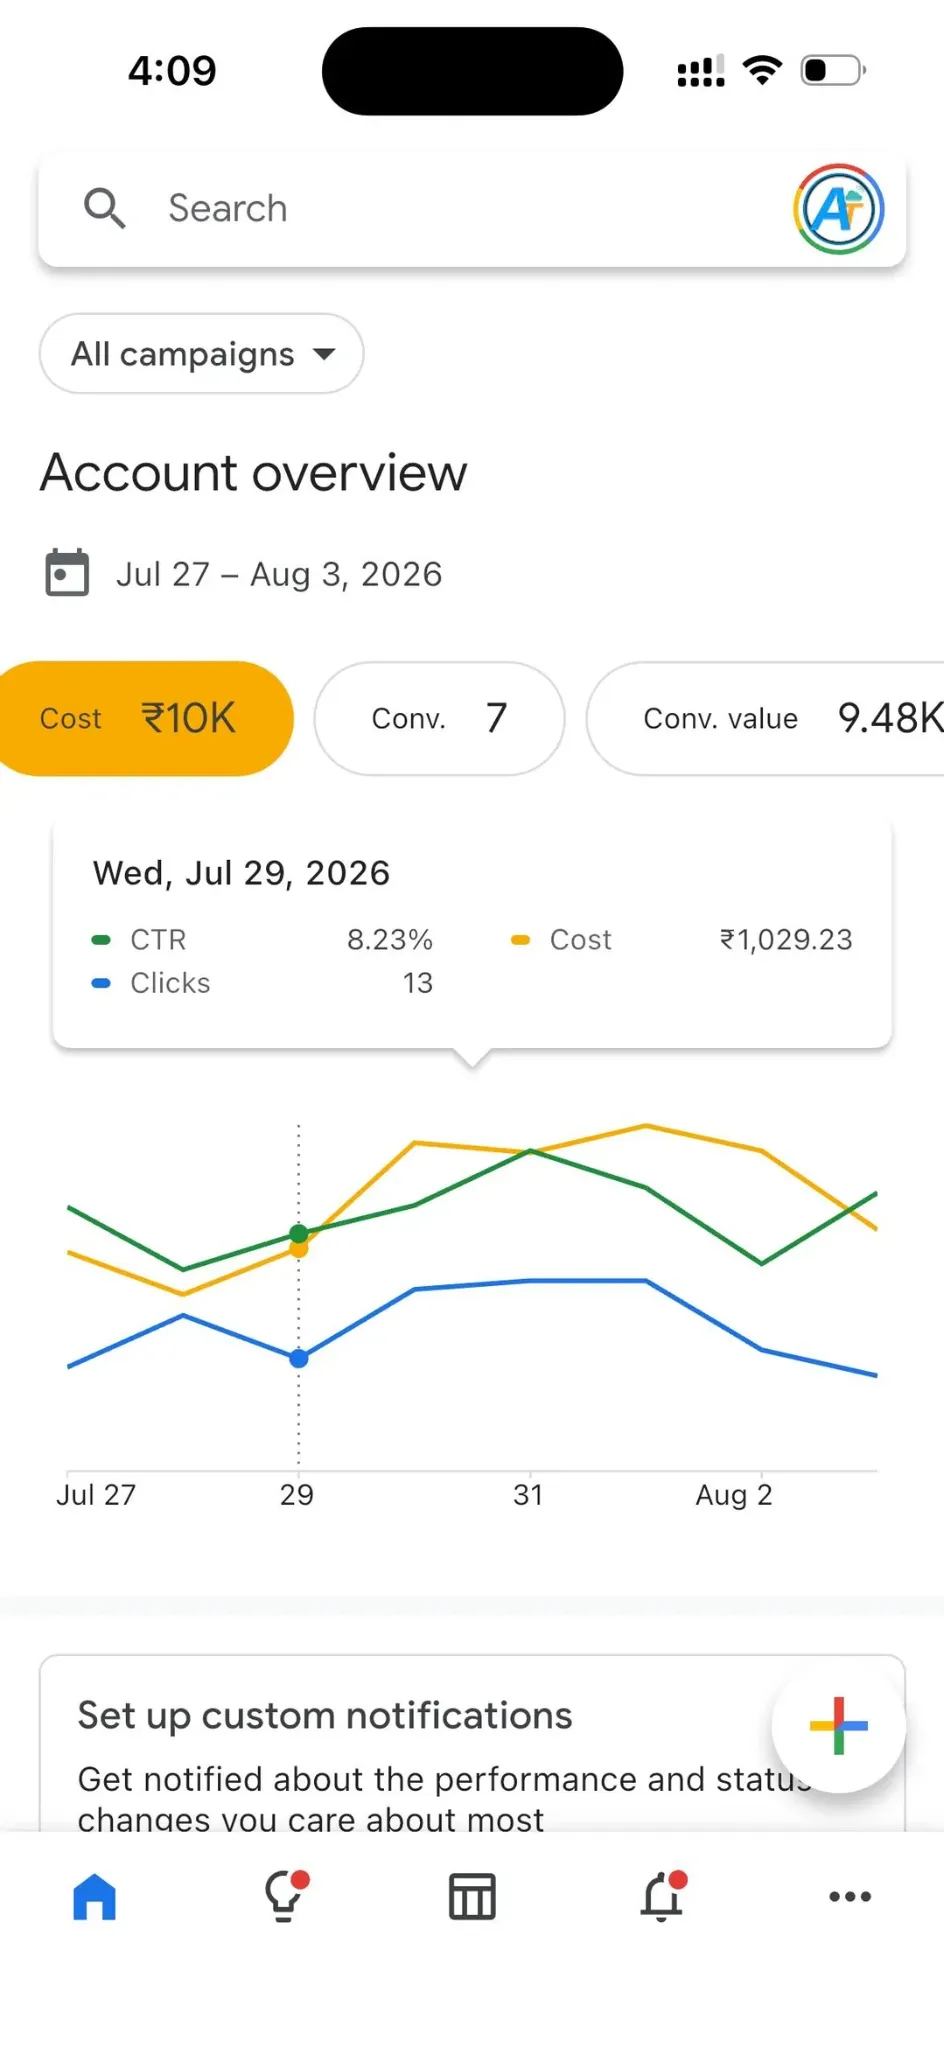Open Set up custom notifications card
The width and height of the screenshot is (944, 2048).
tap(472, 1743)
